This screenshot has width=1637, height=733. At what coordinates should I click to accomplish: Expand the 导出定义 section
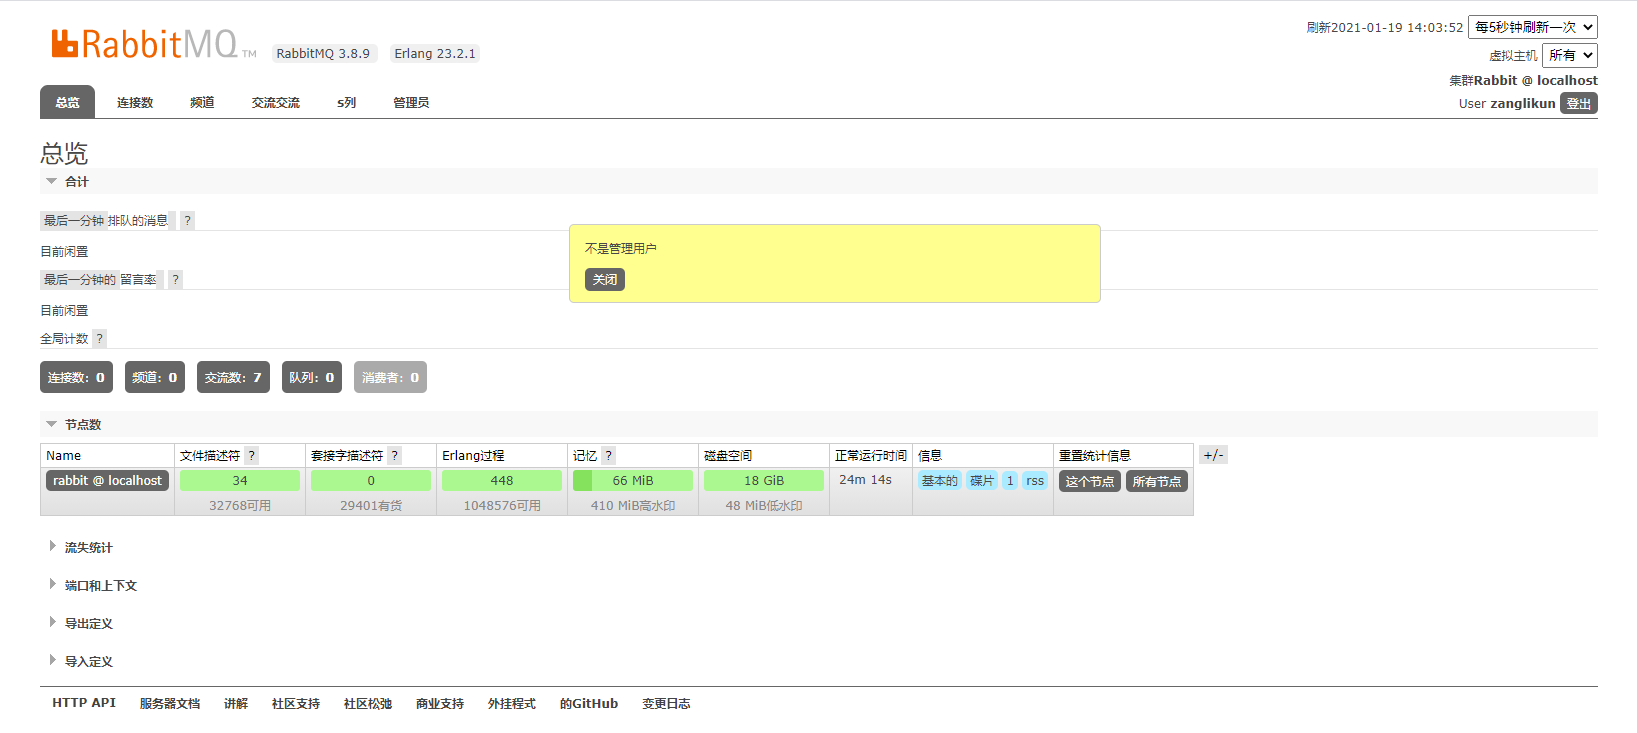coord(88,624)
